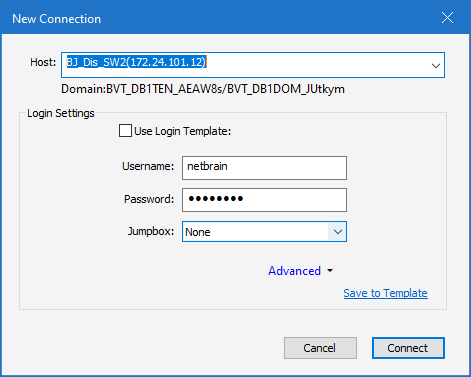Click the Jumpbox: label

(x=151, y=231)
